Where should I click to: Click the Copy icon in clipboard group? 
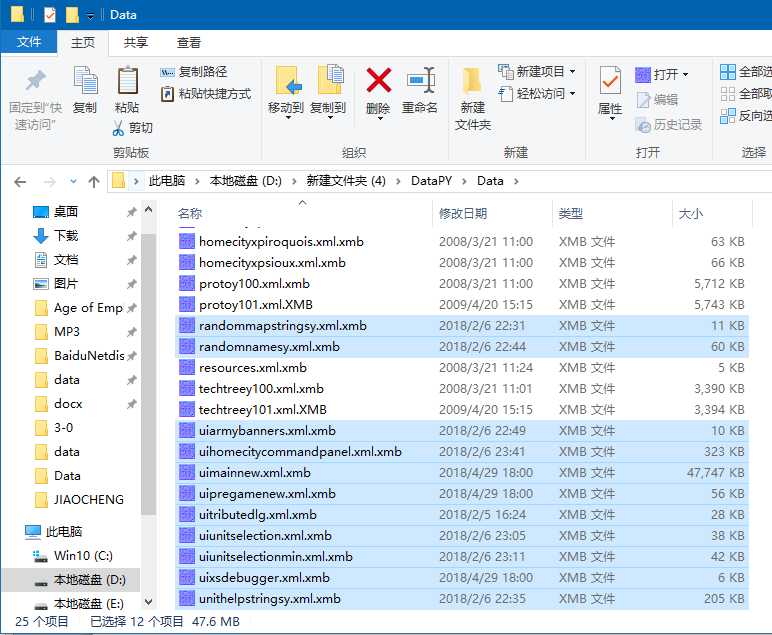[x=85, y=81]
